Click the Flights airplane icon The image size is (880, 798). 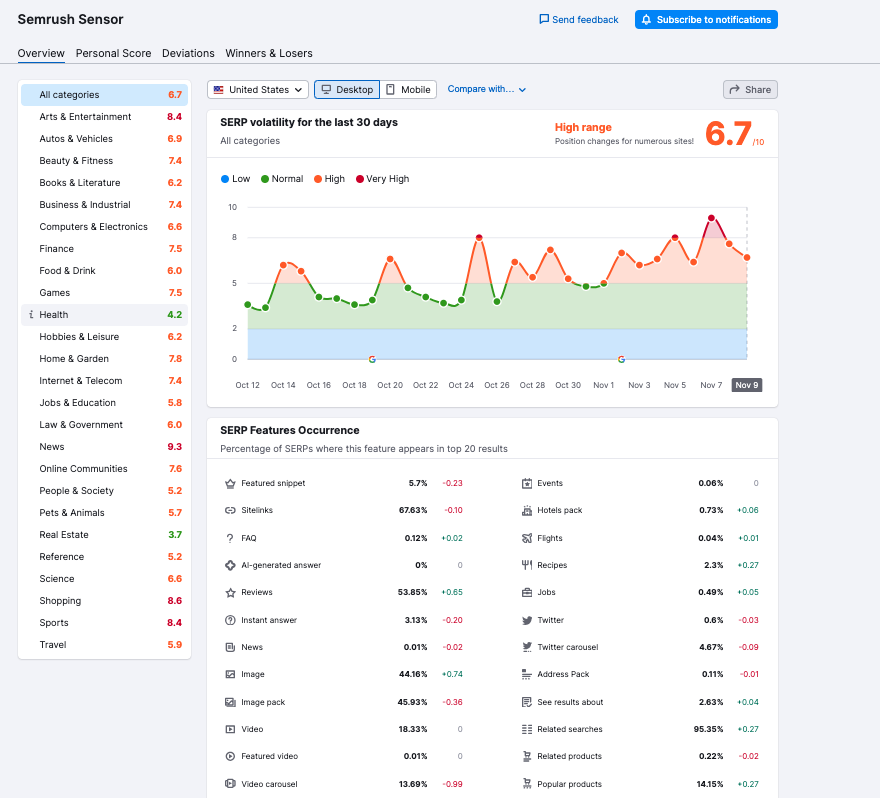[527, 538]
